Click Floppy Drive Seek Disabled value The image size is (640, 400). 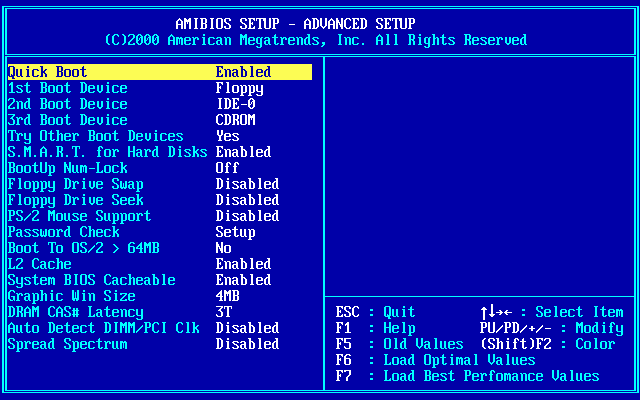[x=247, y=200]
